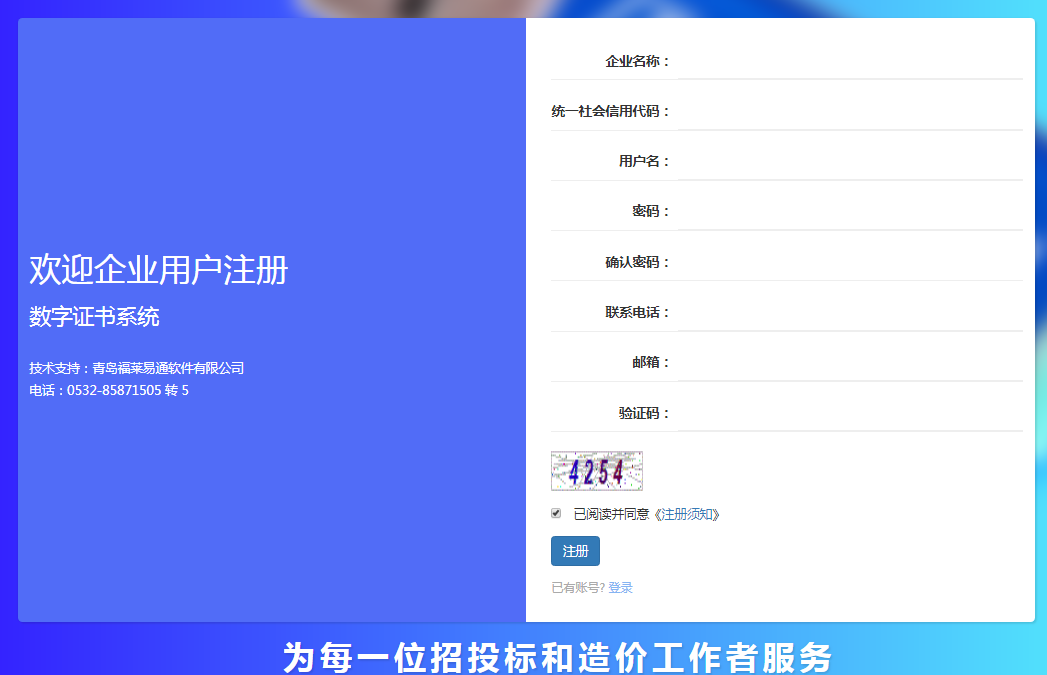Click the 验证码 input field
This screenshot has width=1047, height=675.
click(849, 413)
